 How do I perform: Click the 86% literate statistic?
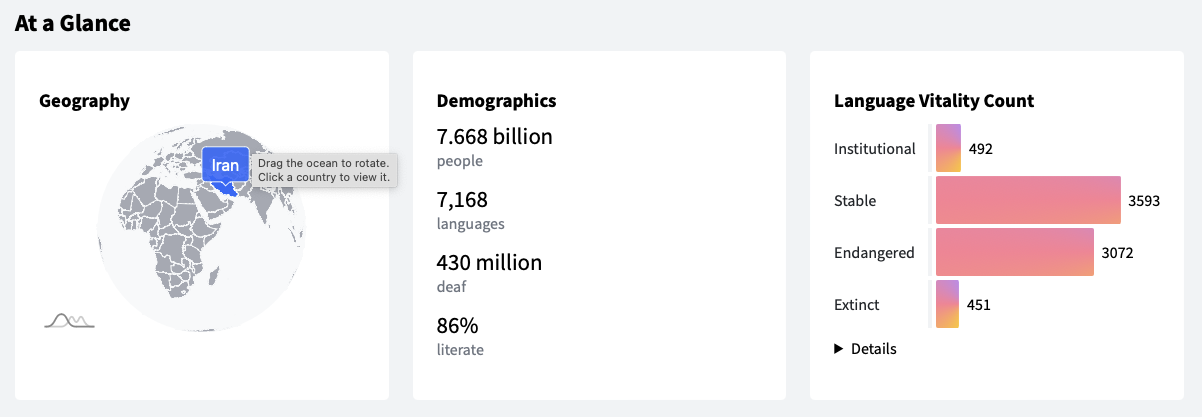[x=460, y=336]
